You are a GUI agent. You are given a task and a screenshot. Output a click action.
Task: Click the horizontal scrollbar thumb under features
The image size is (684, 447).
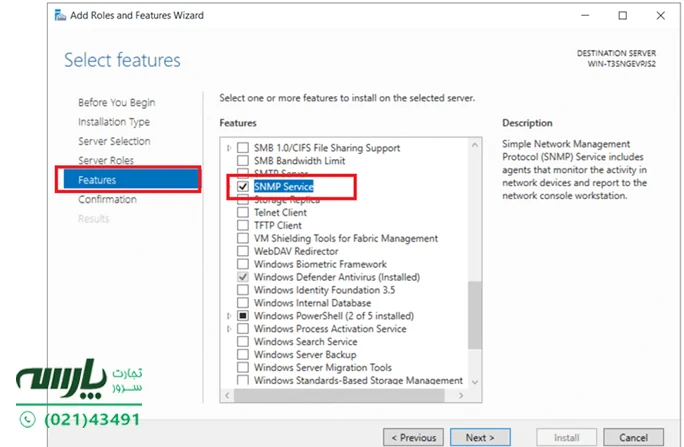(x=339, y=395)
